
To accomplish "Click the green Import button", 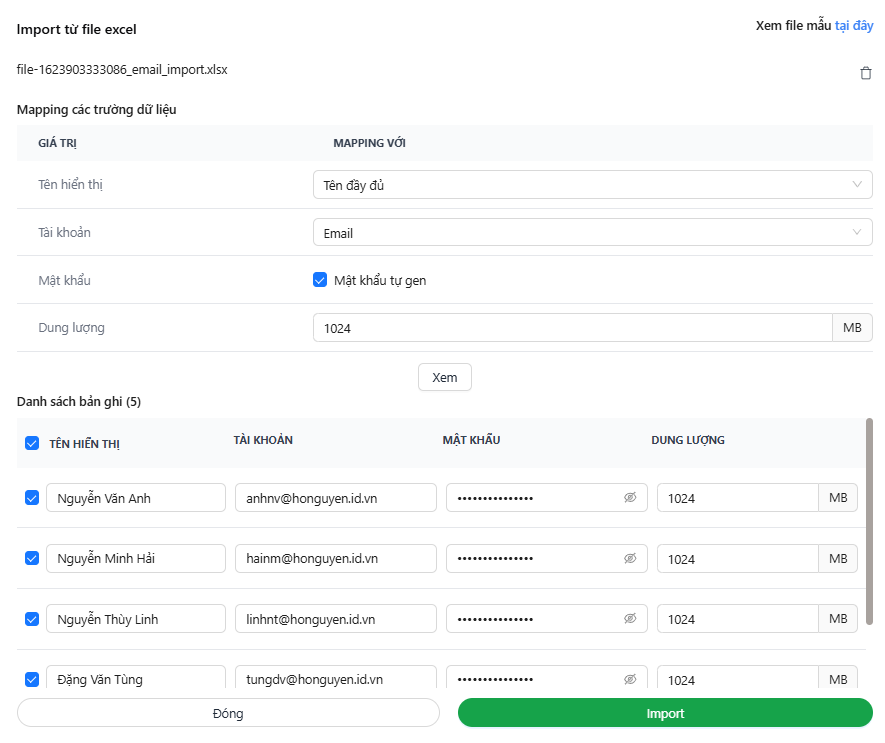I will pos(665,713).
